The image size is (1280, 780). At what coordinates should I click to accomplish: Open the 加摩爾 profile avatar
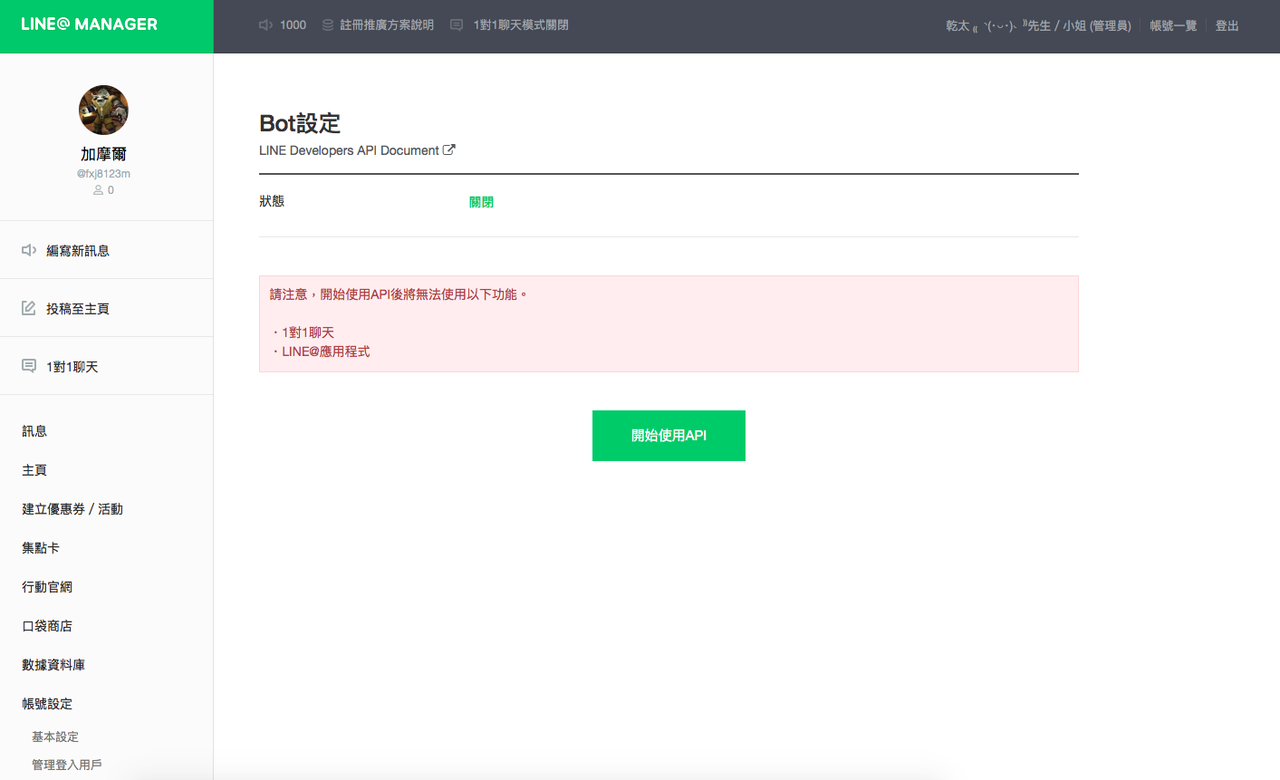click(x=103, y=110)
